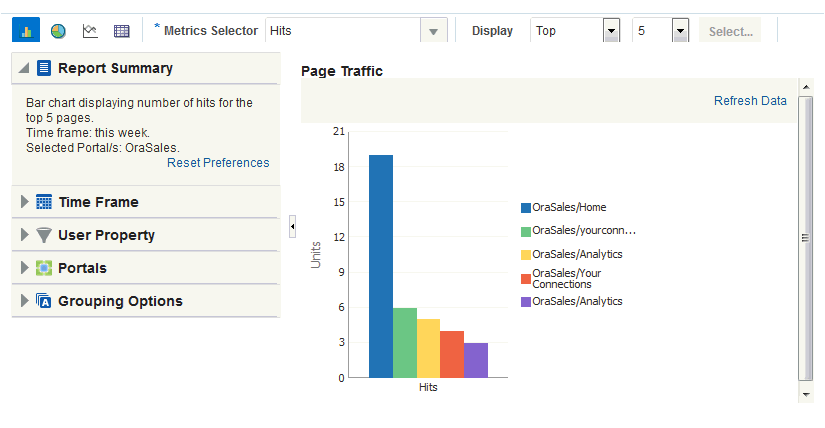Click the Refresh Data link
The height and width of the screenshot is (428, 825).
point(750,101)
